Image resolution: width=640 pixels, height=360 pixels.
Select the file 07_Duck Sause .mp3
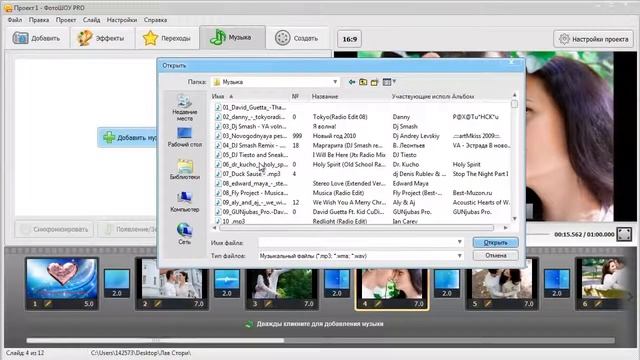coord(248,174)
